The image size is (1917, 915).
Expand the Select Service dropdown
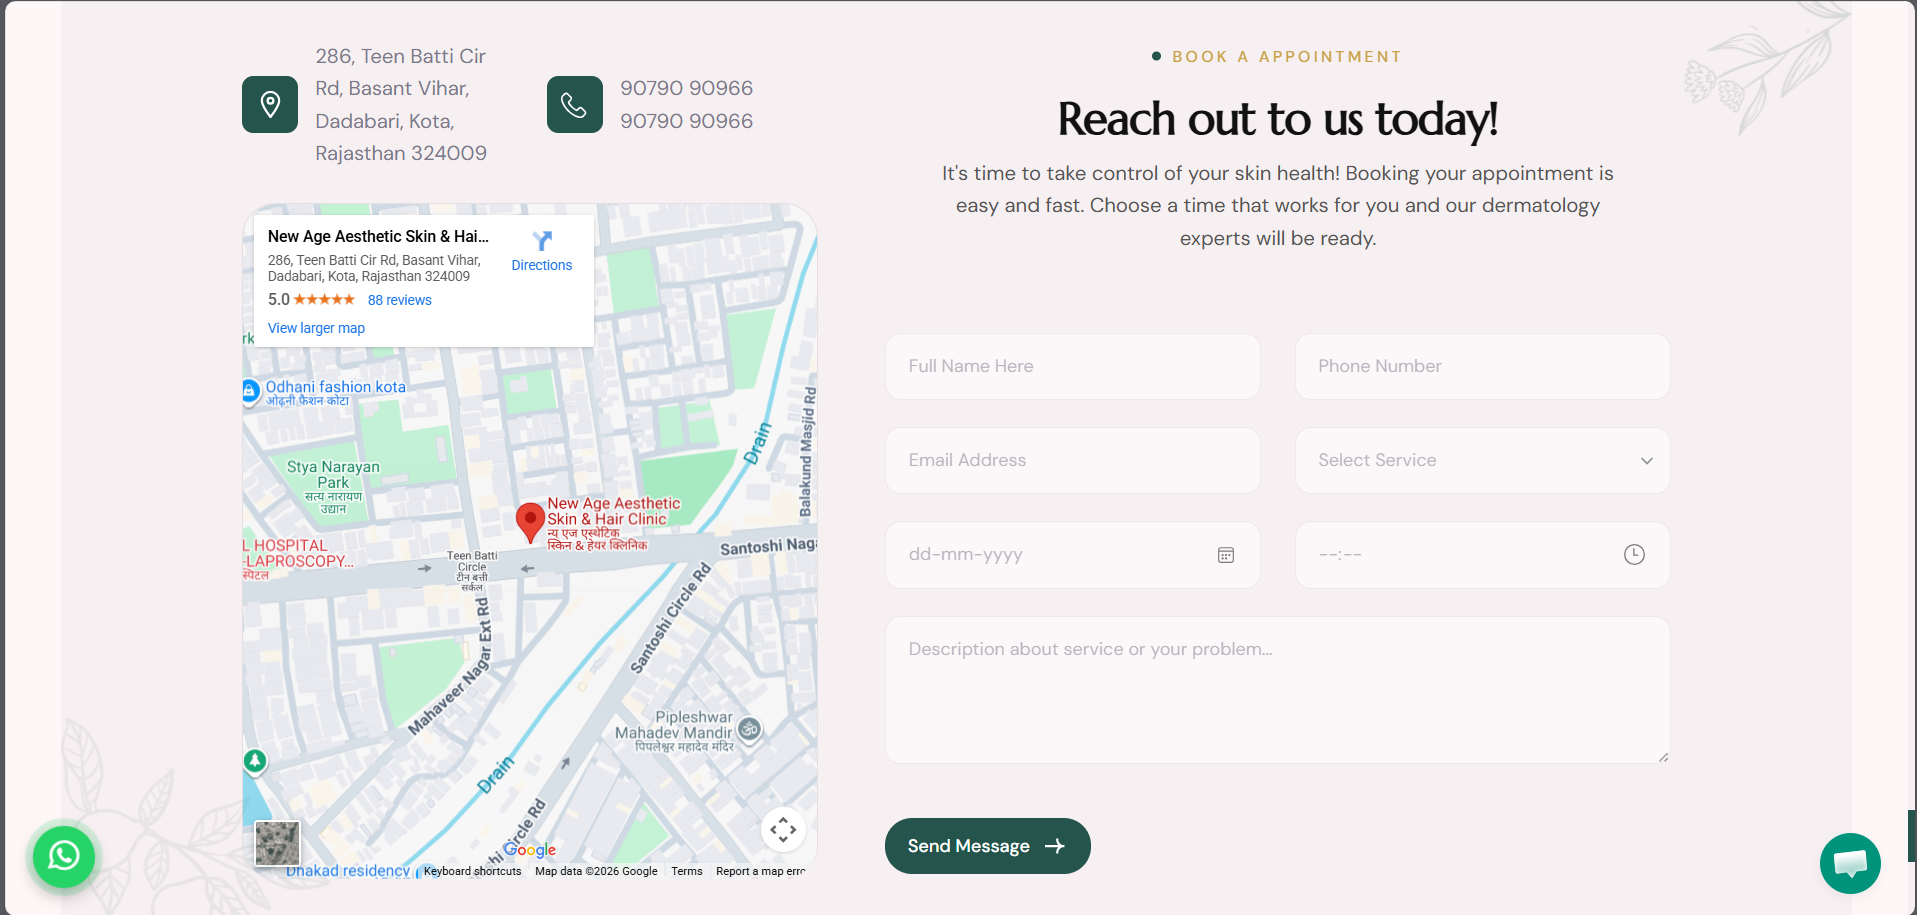pos(1482,461)
